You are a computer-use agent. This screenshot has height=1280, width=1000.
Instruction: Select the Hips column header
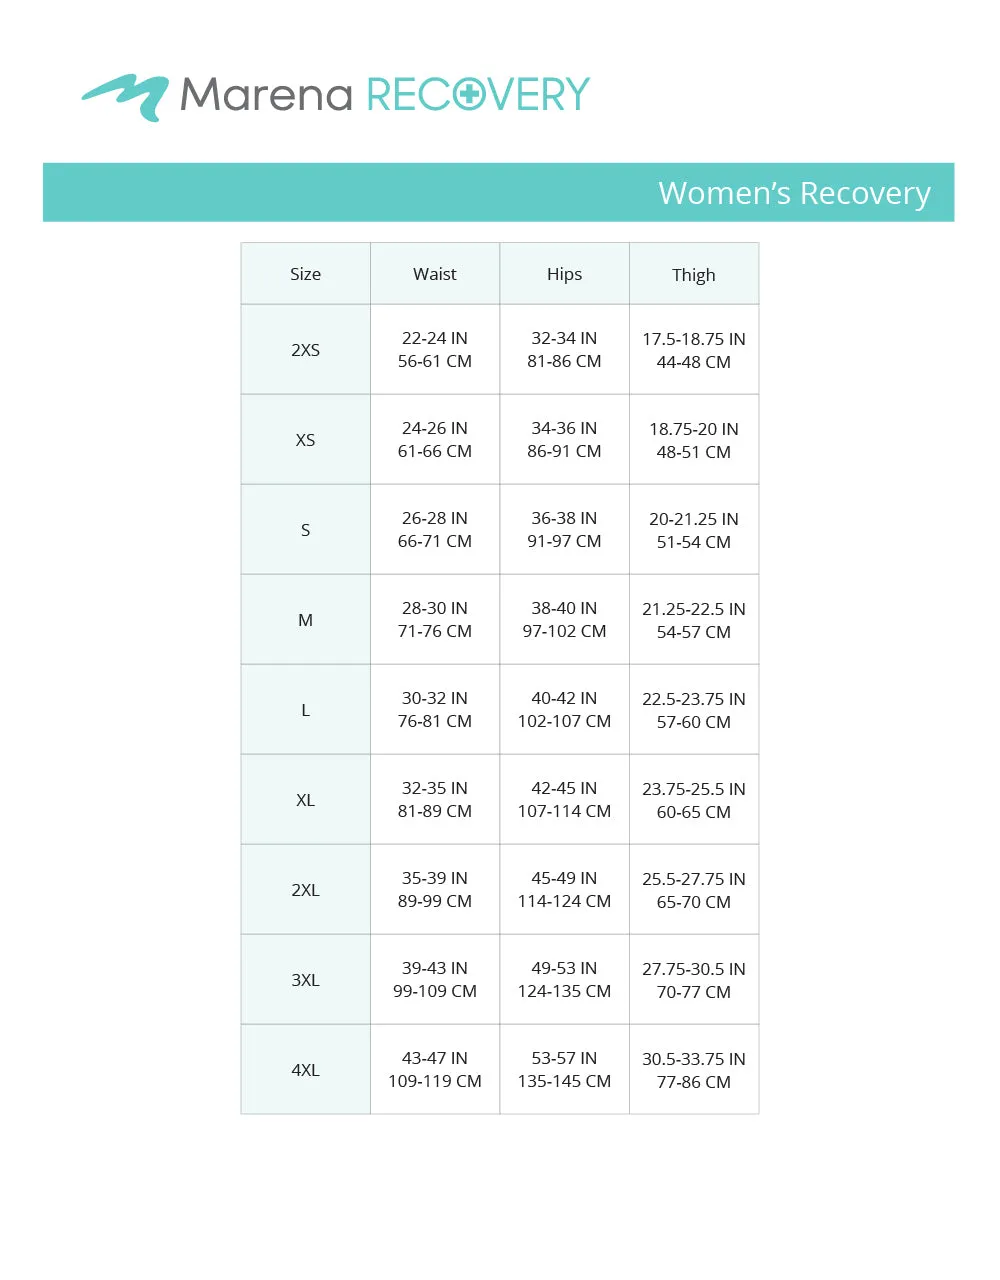click(564, 274)
